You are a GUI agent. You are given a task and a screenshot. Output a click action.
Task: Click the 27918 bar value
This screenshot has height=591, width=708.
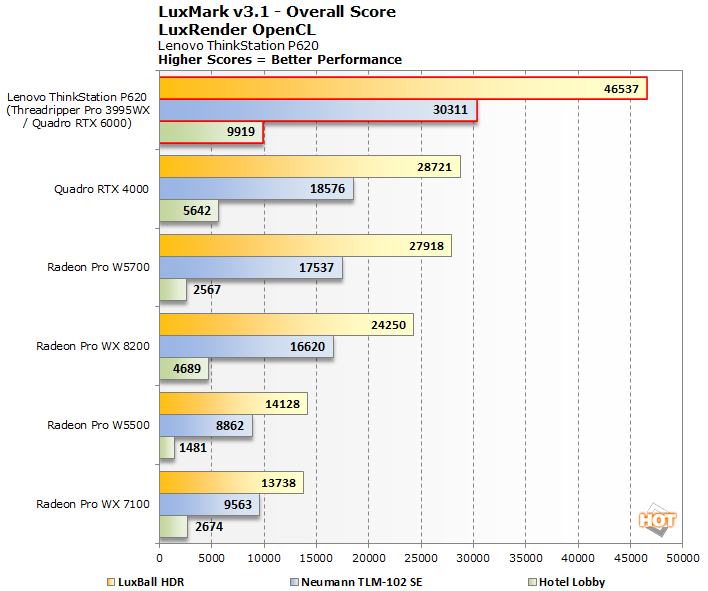[x=426, y=246]
